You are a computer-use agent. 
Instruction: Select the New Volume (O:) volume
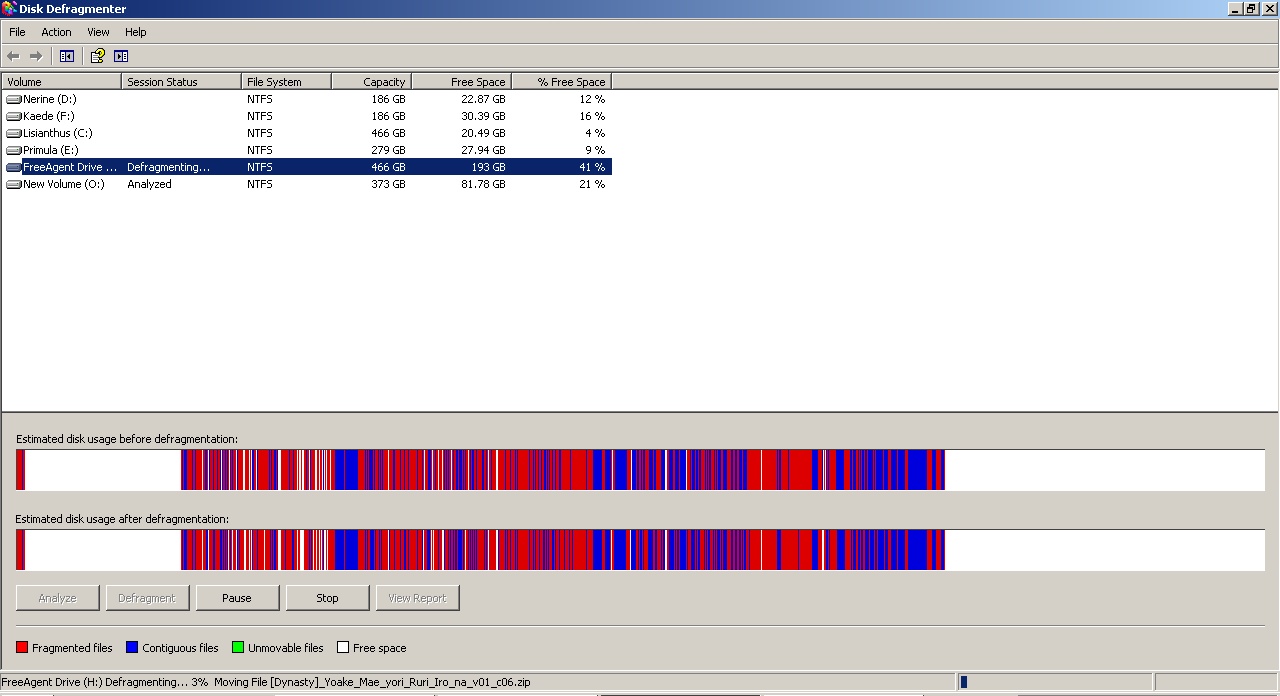coord(64,184)
